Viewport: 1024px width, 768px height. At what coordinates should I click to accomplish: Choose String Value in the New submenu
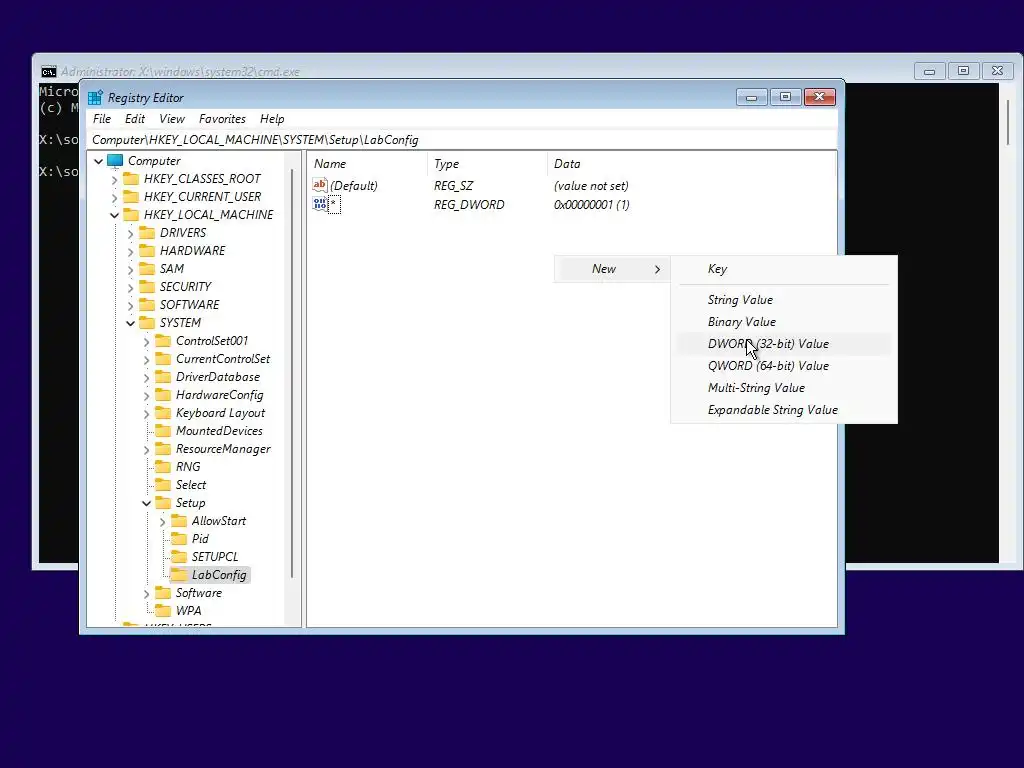point(784,300)
